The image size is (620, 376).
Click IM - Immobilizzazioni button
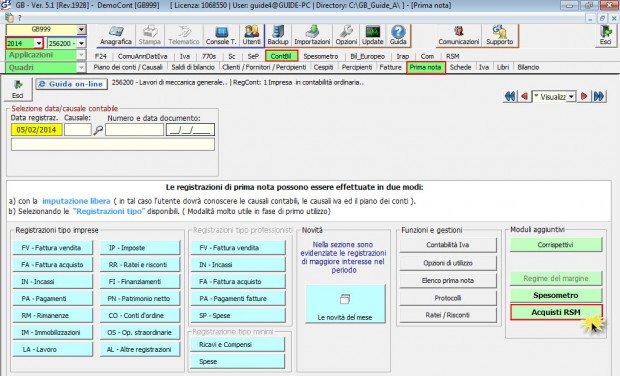(x=52, y=333)
